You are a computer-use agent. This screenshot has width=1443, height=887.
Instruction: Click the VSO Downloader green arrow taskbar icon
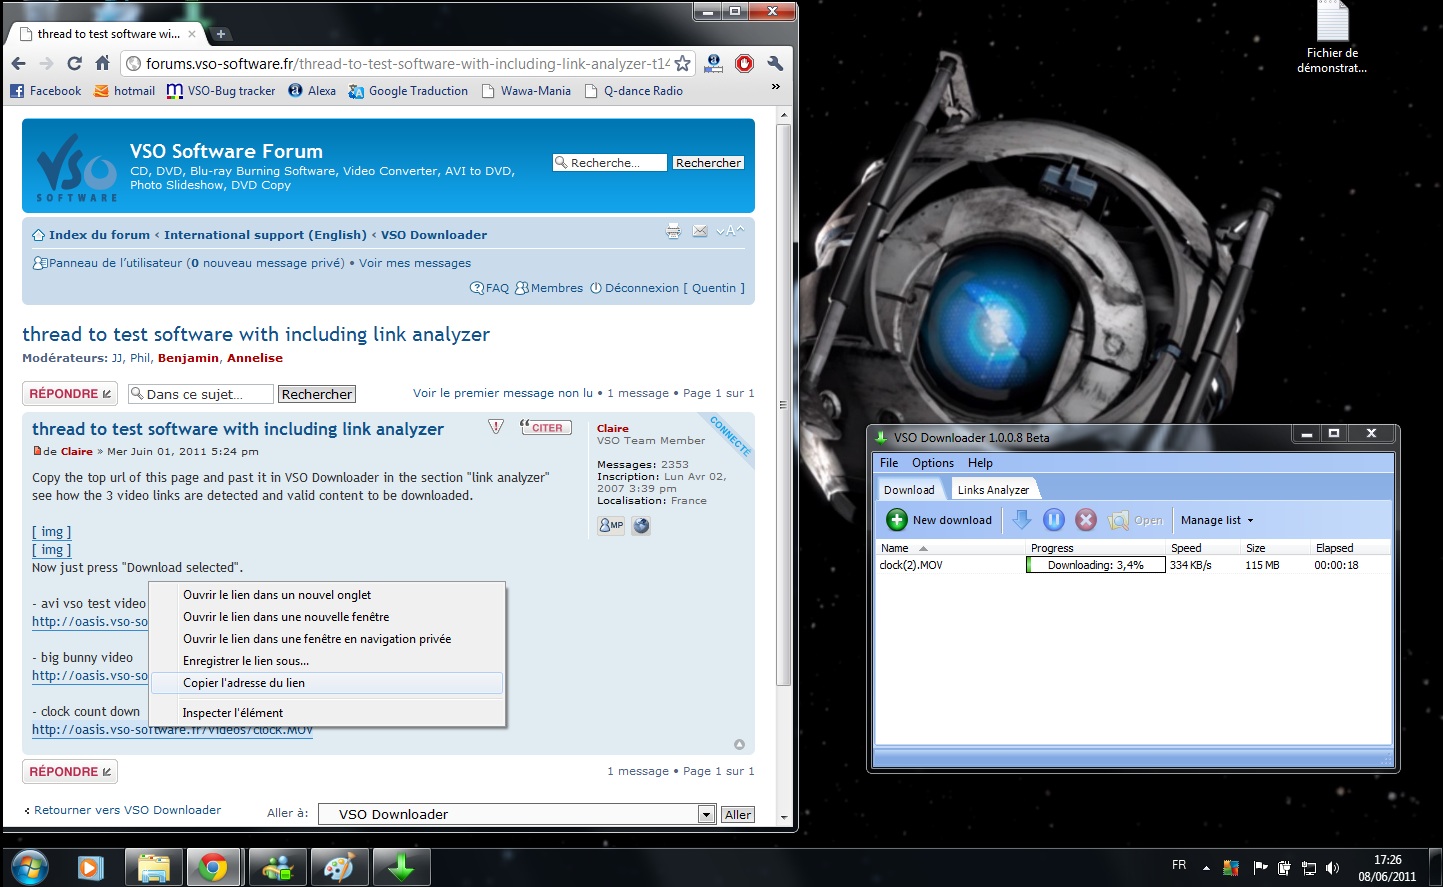401,867
